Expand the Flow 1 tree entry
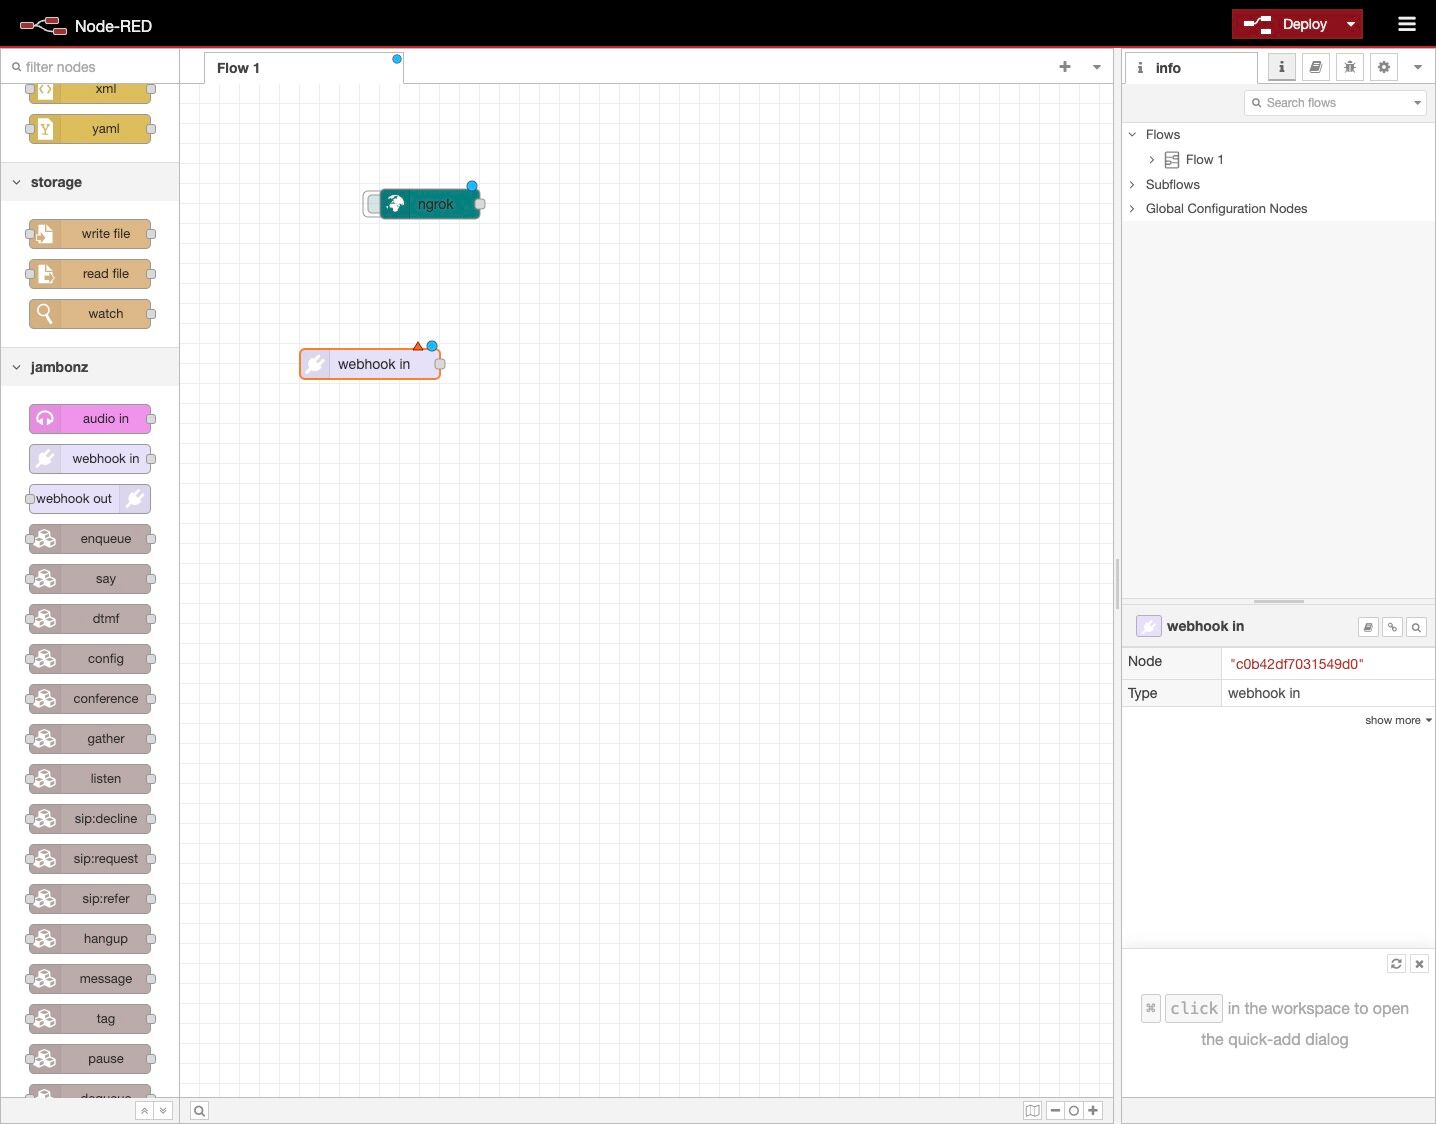This screenshot has width=1436, height=1124. pyautogui.click(x=1152, y=159)
